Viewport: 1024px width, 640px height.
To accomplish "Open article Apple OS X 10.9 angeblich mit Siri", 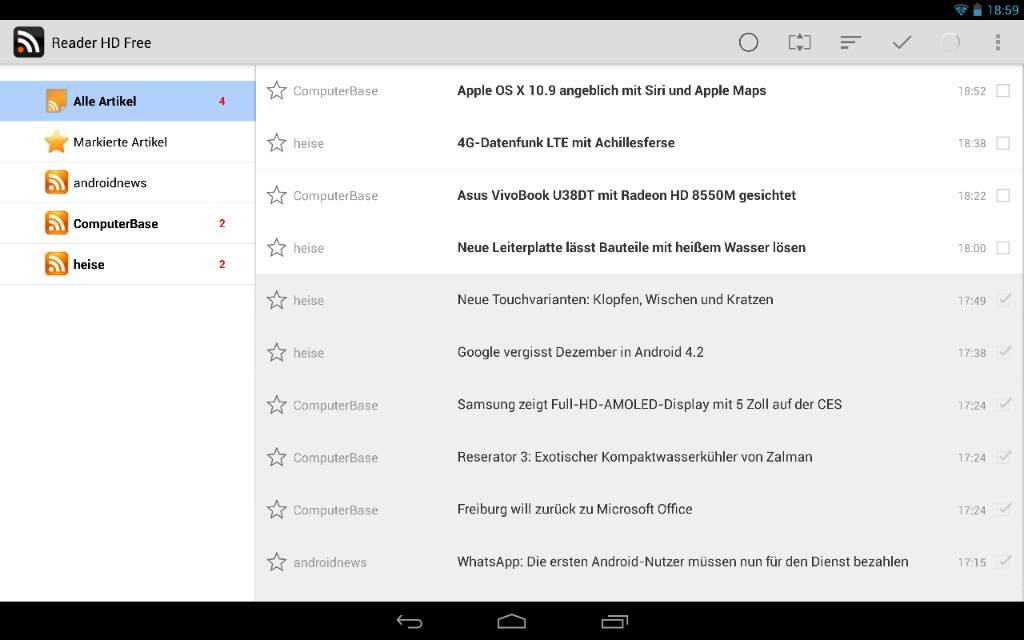I will coord(611,90).
